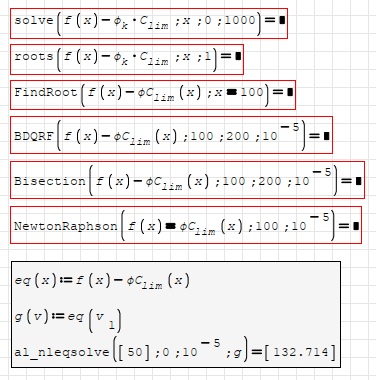Click the eq(x) definition line
The image size is (376, 380).
point(102,281)
